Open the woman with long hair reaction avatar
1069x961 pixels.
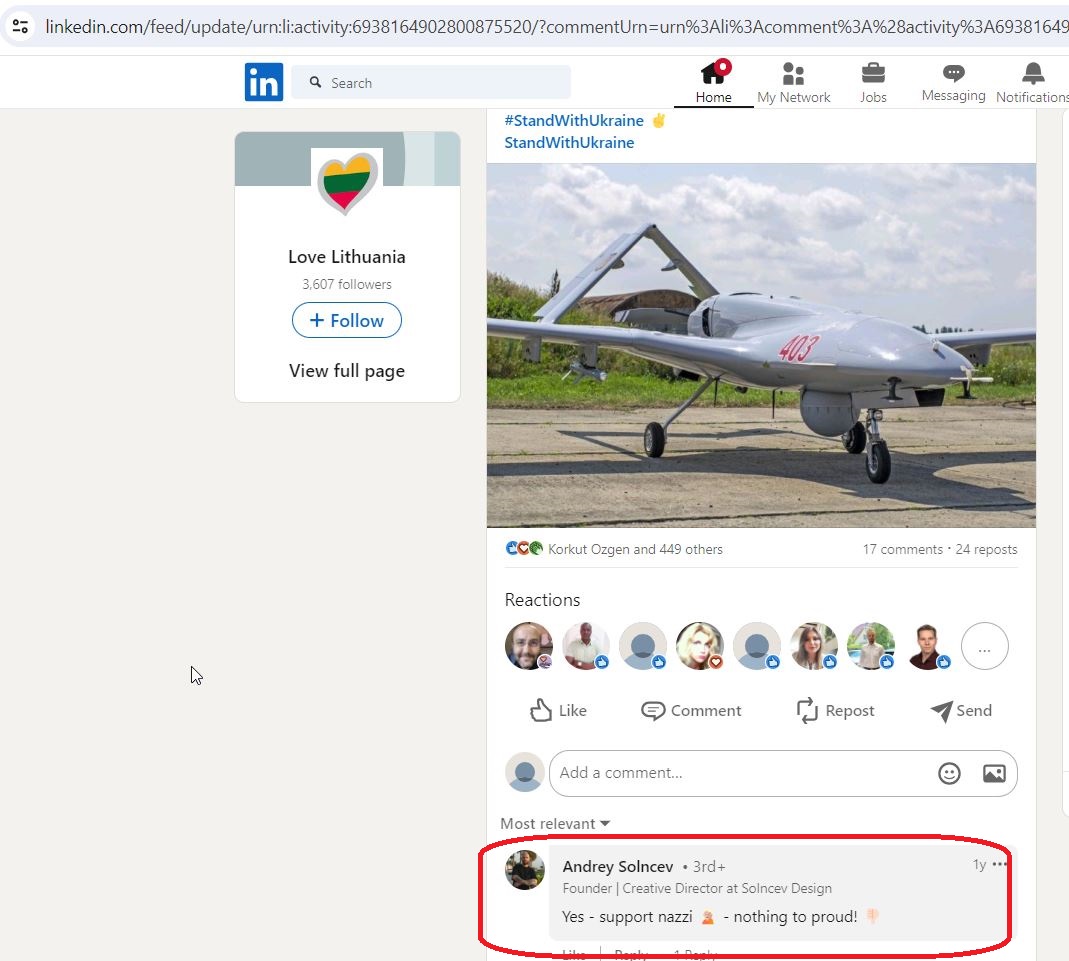(813, 646)
